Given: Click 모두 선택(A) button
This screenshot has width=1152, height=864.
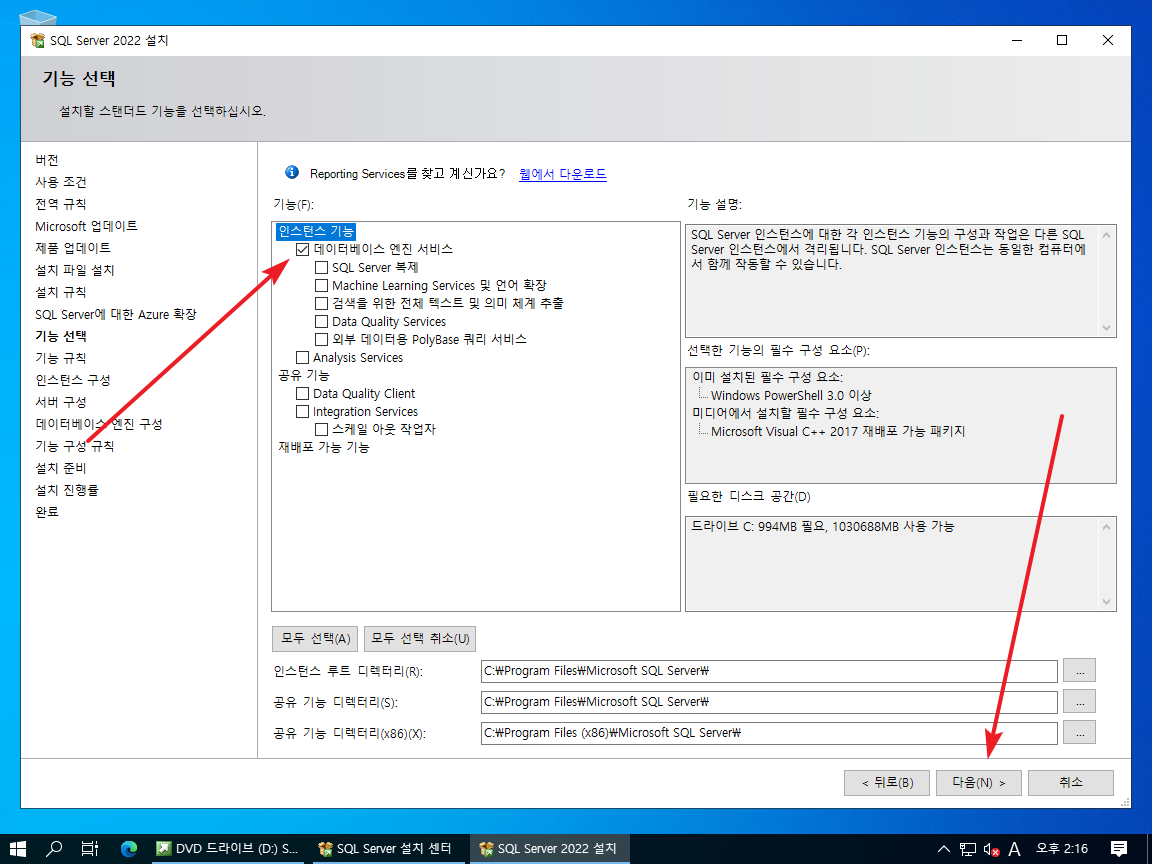Looking at the screenshot, I should coord(315,638).
